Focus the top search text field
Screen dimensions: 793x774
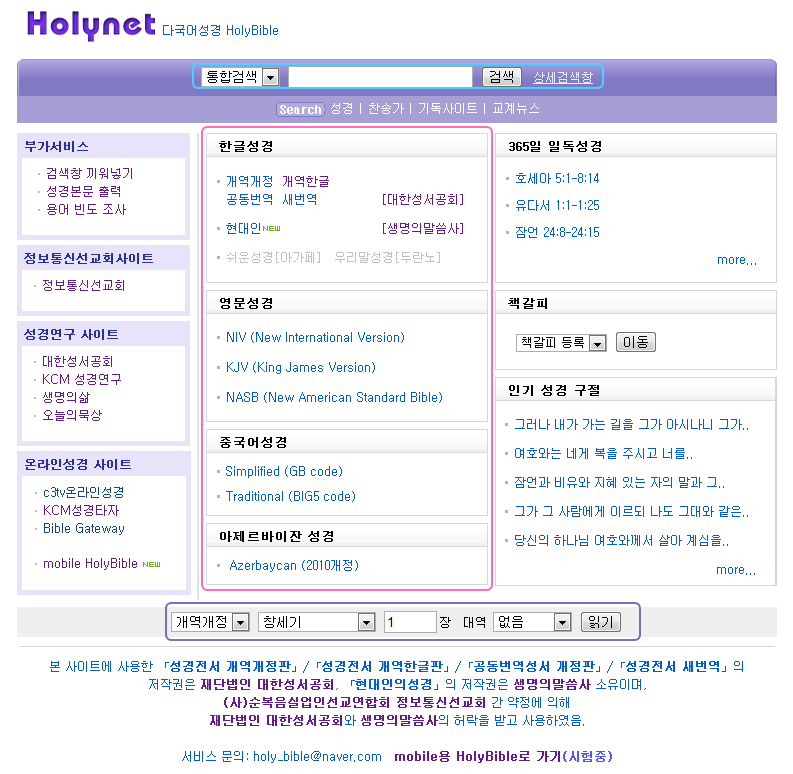[380, 77]
